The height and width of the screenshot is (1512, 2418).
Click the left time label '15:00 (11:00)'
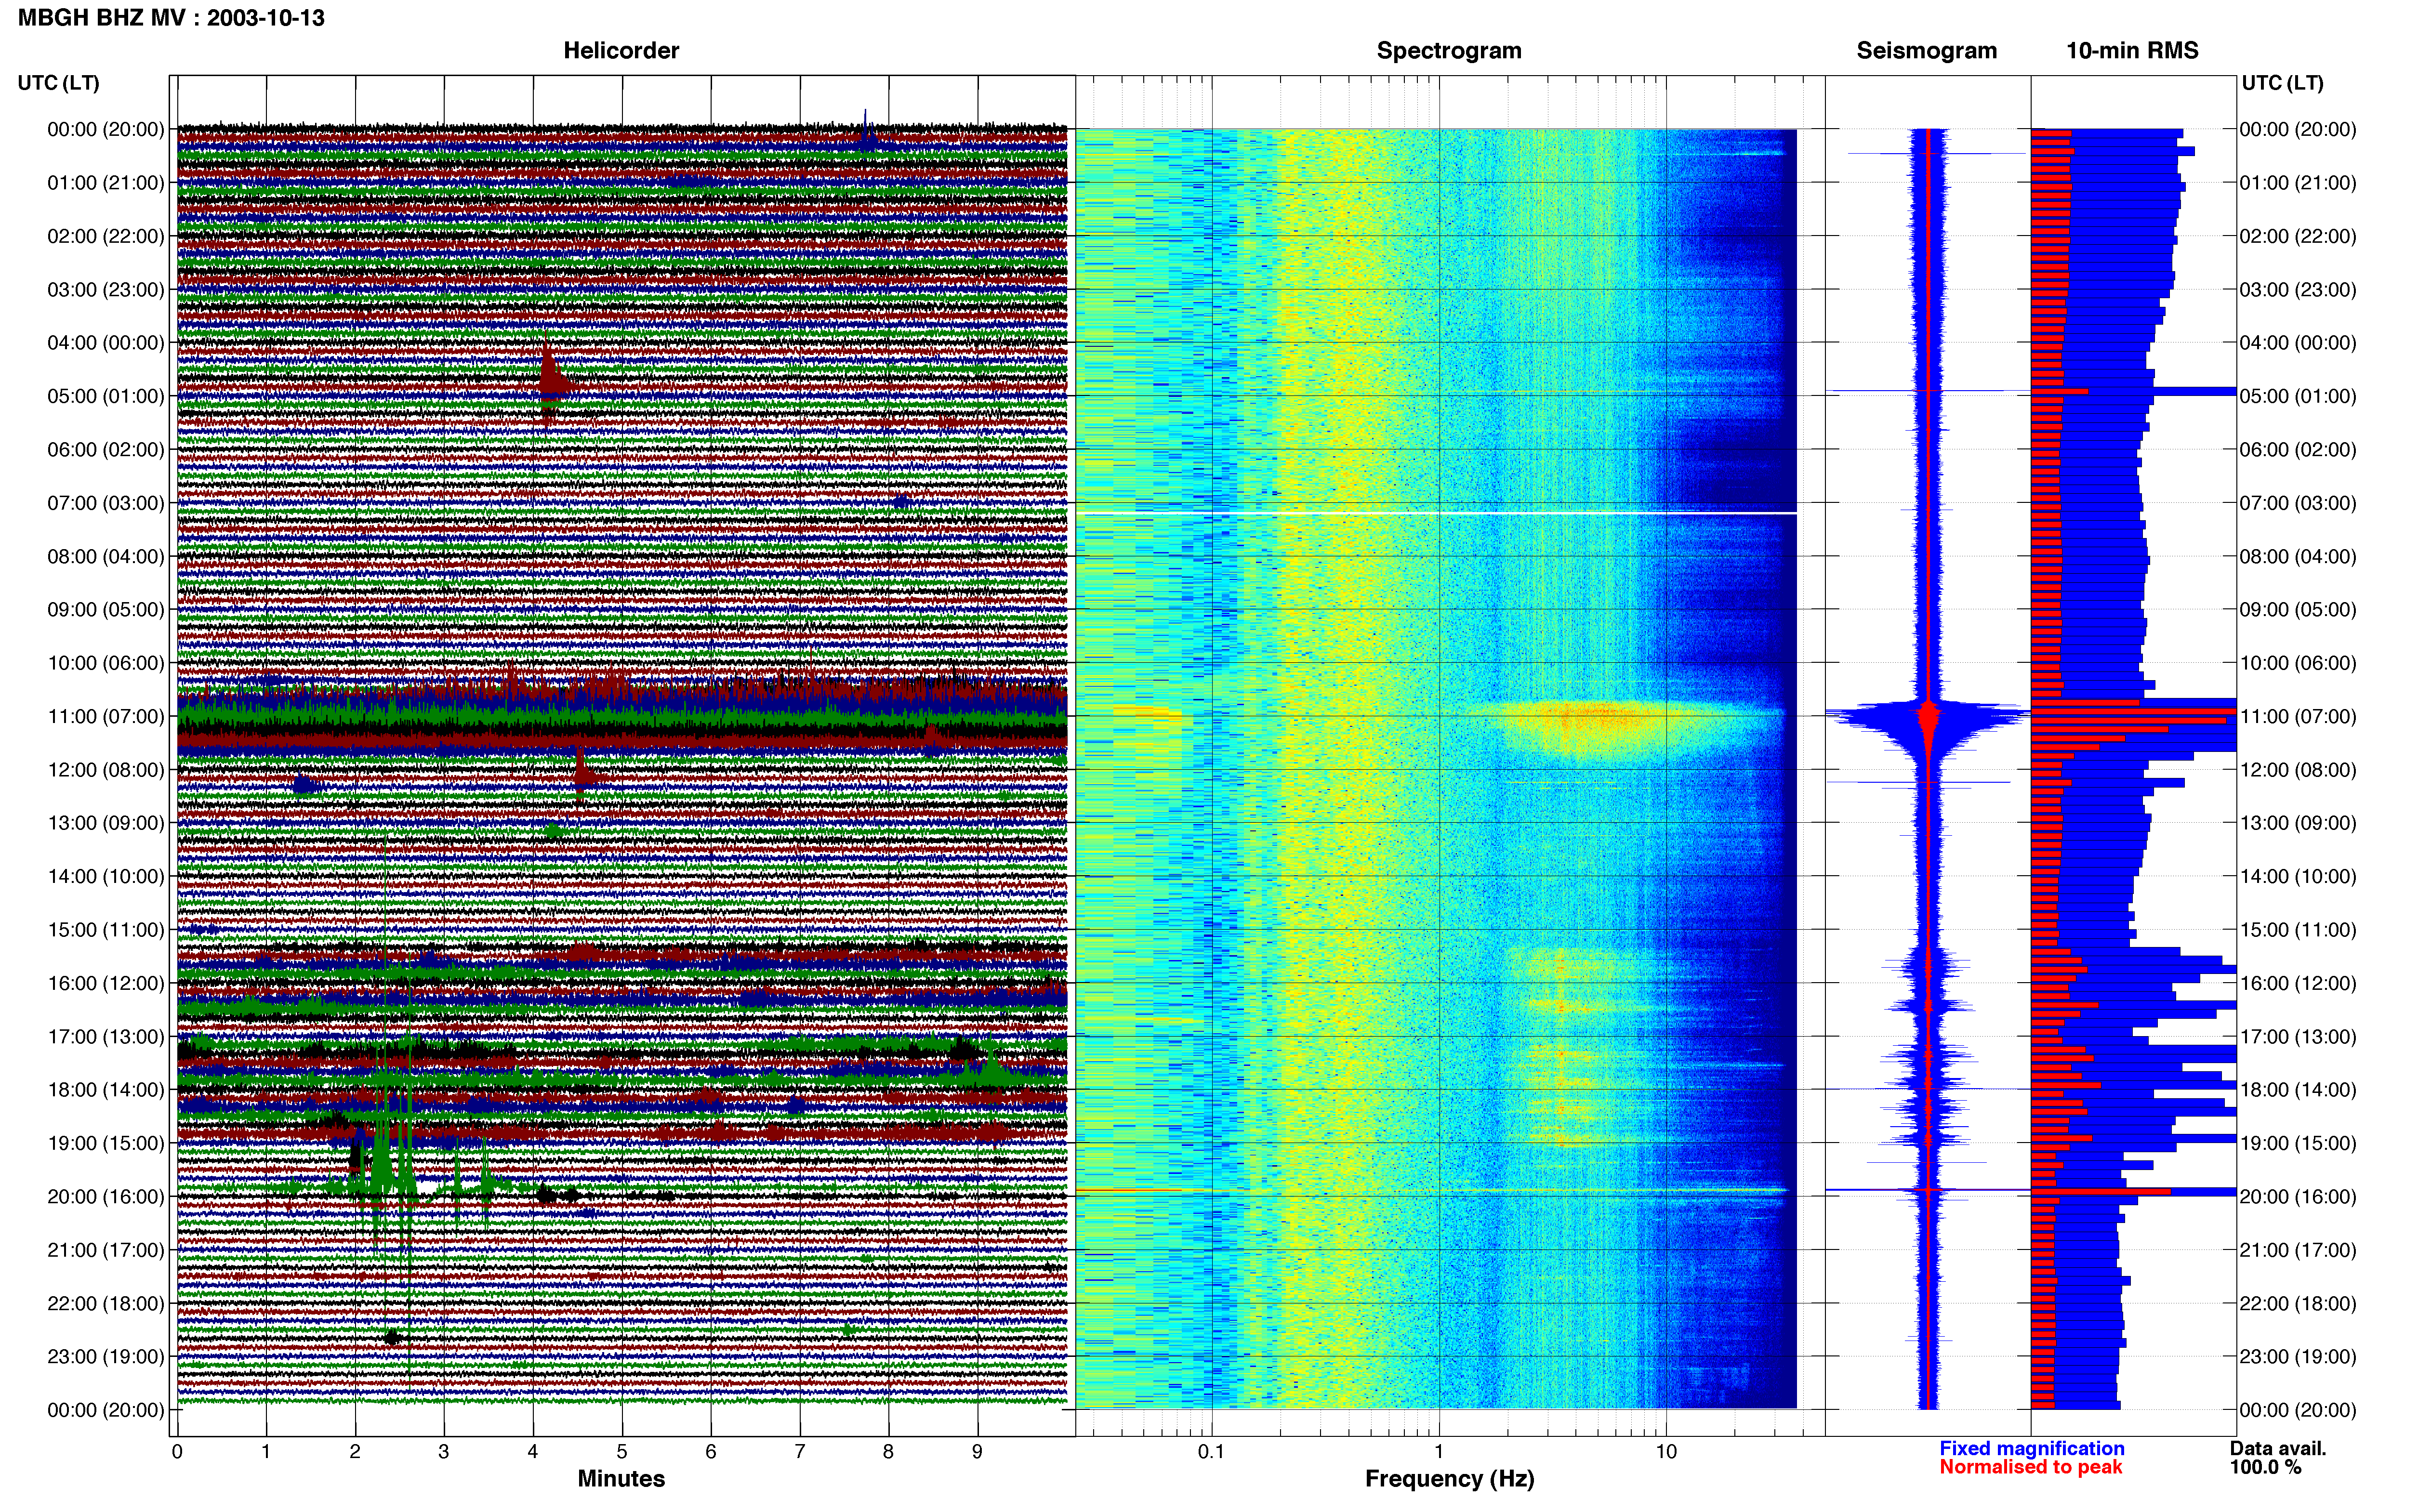click(106, 930)
